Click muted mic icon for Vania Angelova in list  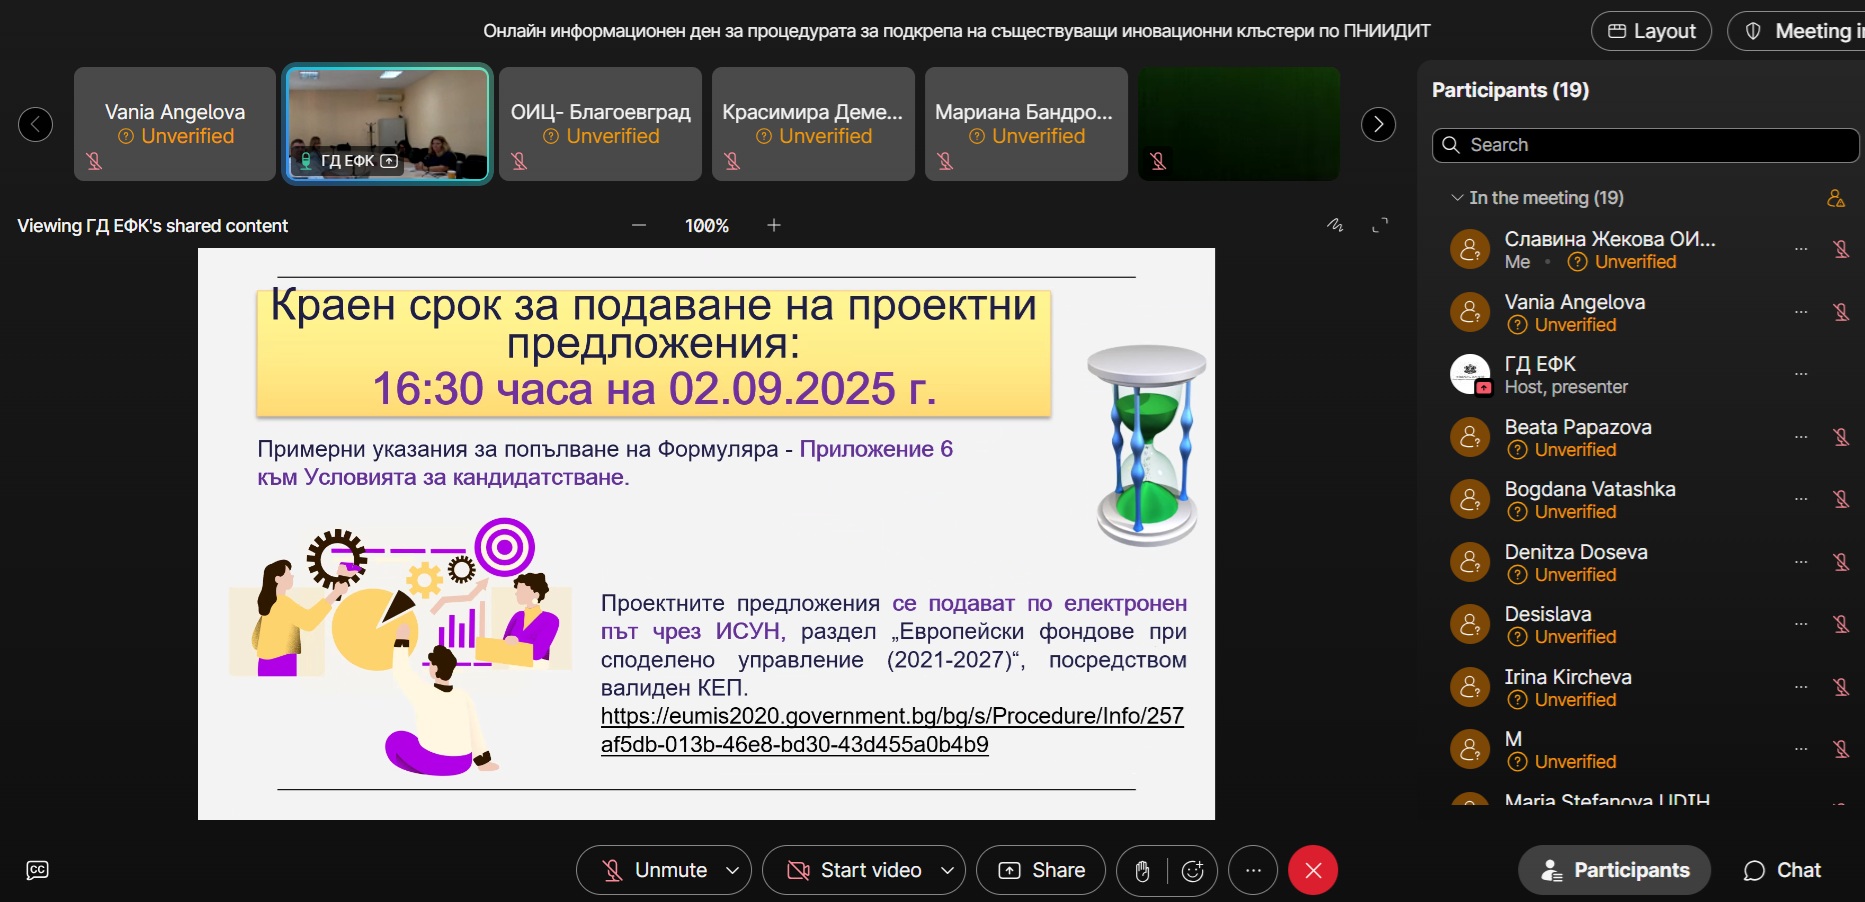(x=1841, y=312)
